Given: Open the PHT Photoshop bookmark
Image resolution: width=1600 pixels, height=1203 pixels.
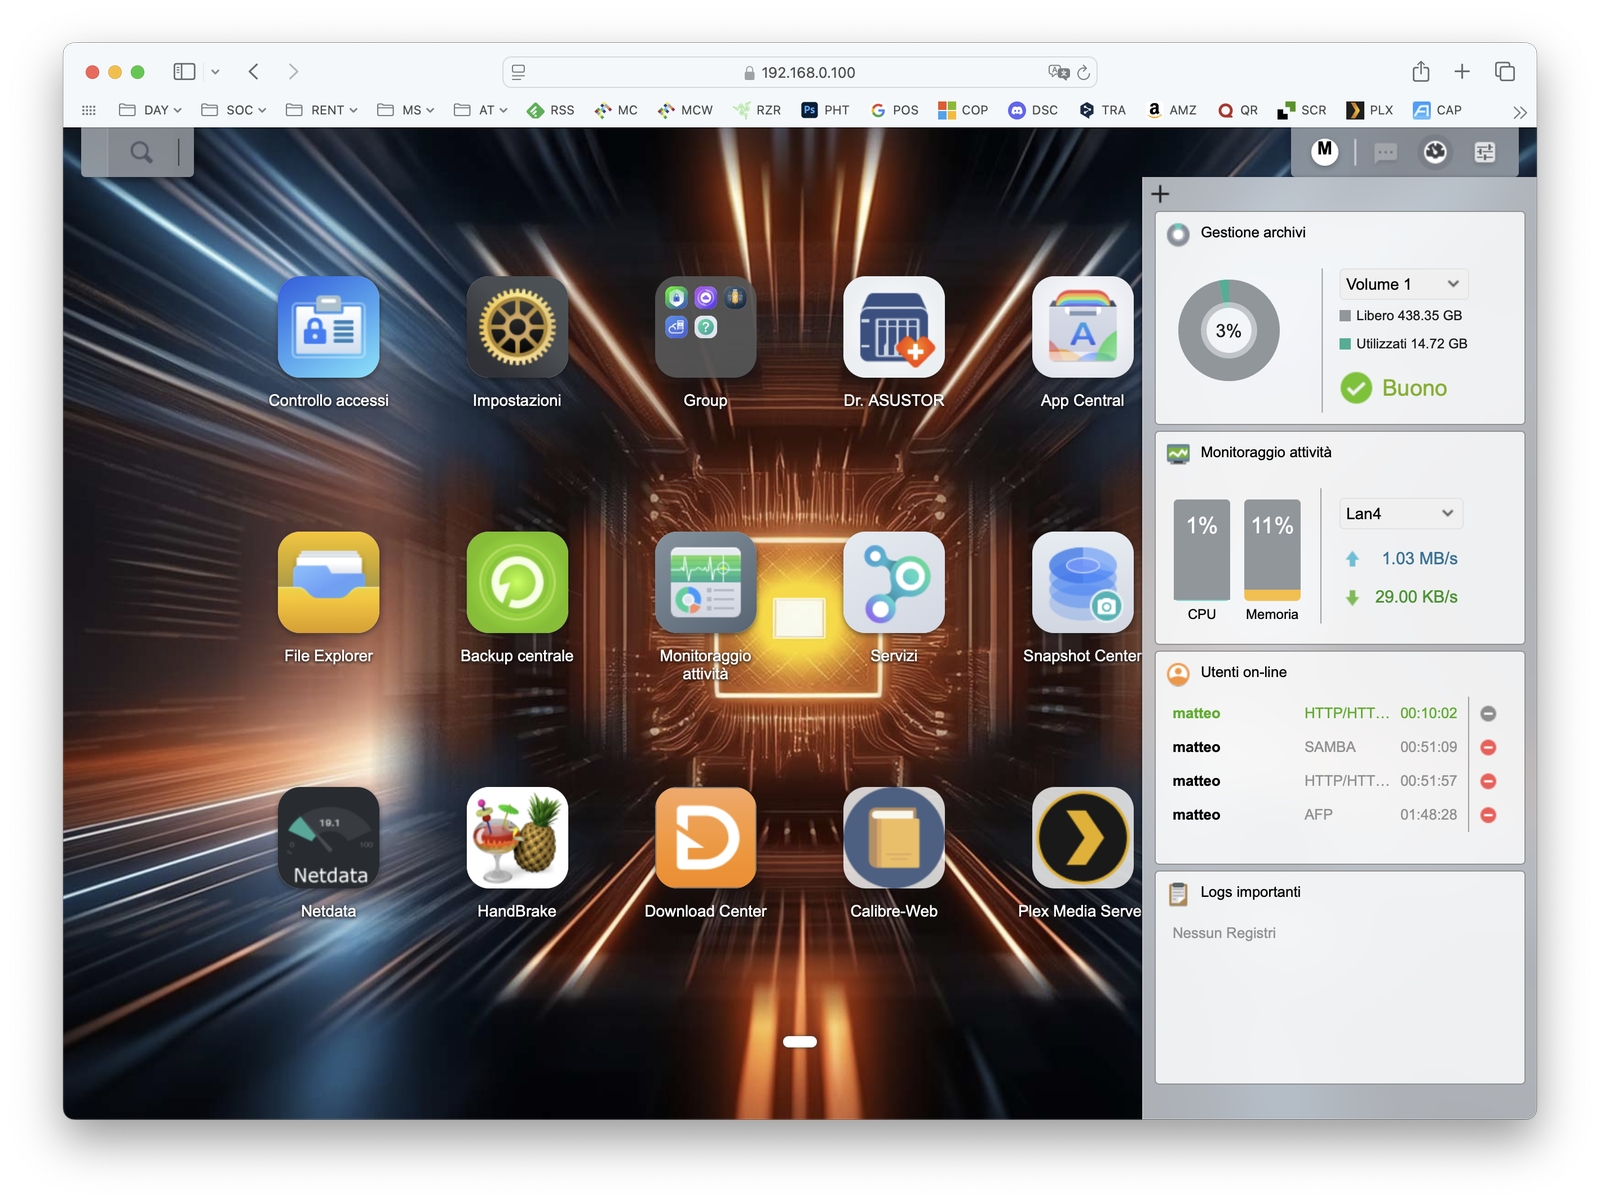Looking at the screenshot, I should (825, 110).
